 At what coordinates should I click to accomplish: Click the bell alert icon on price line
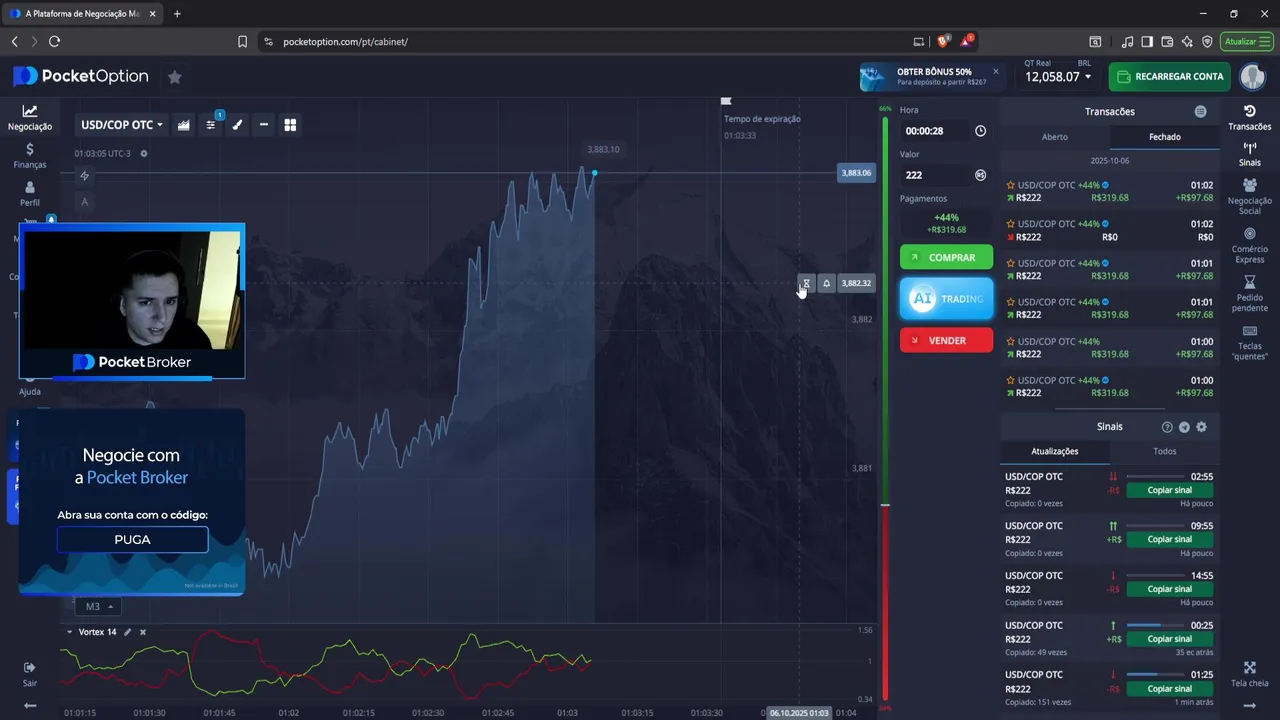[x=826, y=284]
